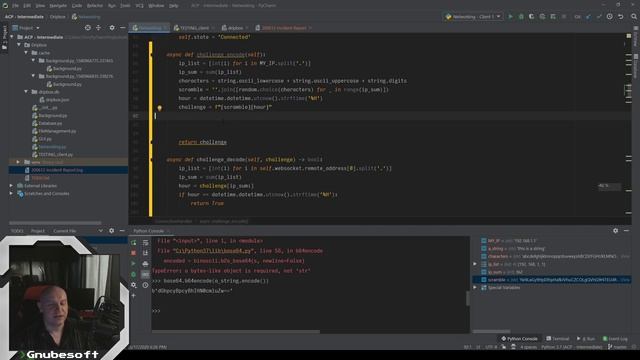
Task: Open Search Everywhere magnifier icon
Action: (x=633, y=17)
